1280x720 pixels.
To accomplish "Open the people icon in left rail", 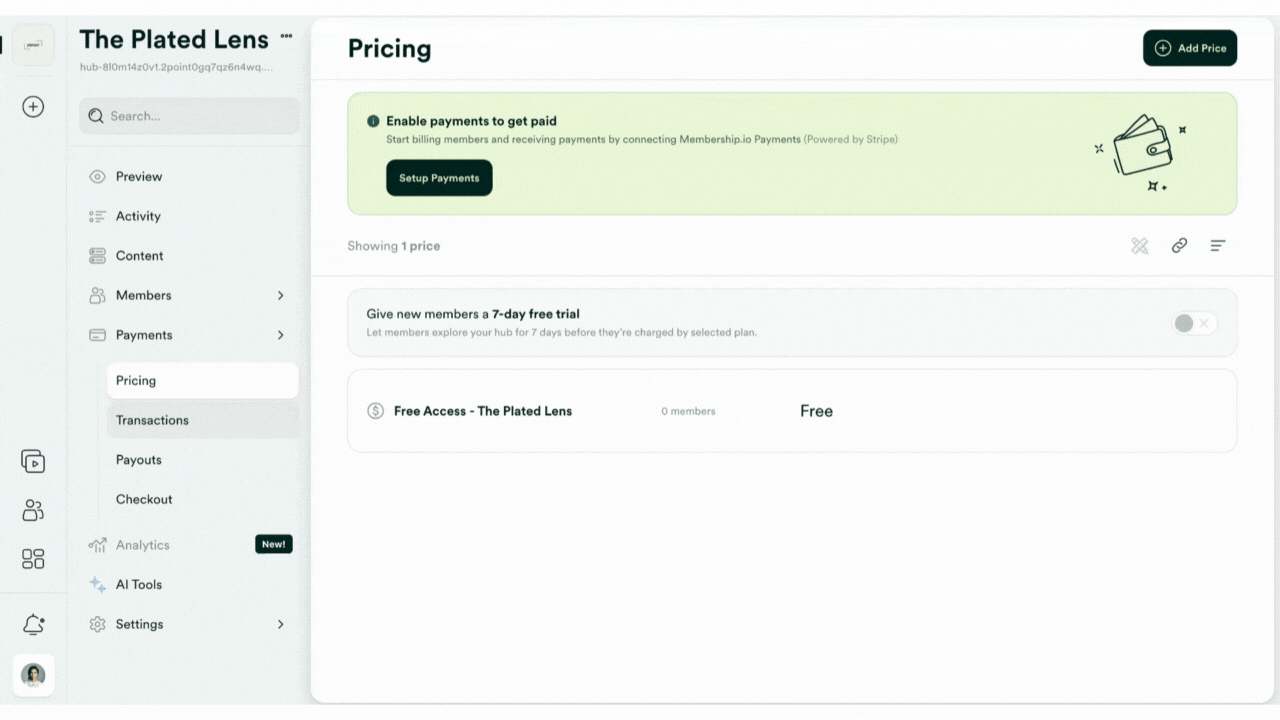I will [33, 510].
